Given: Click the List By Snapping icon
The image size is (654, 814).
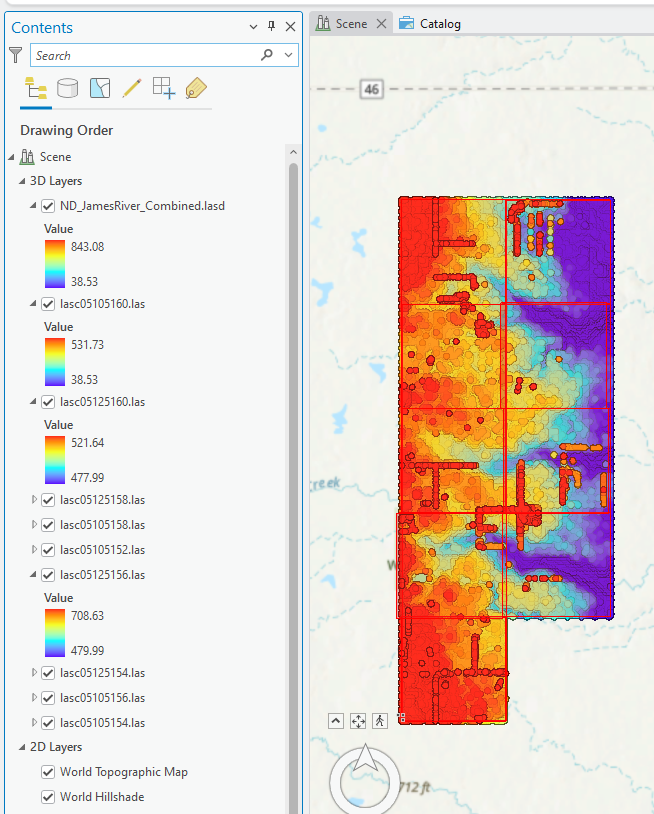Looking at the screenshot, I should pos(163,88).
